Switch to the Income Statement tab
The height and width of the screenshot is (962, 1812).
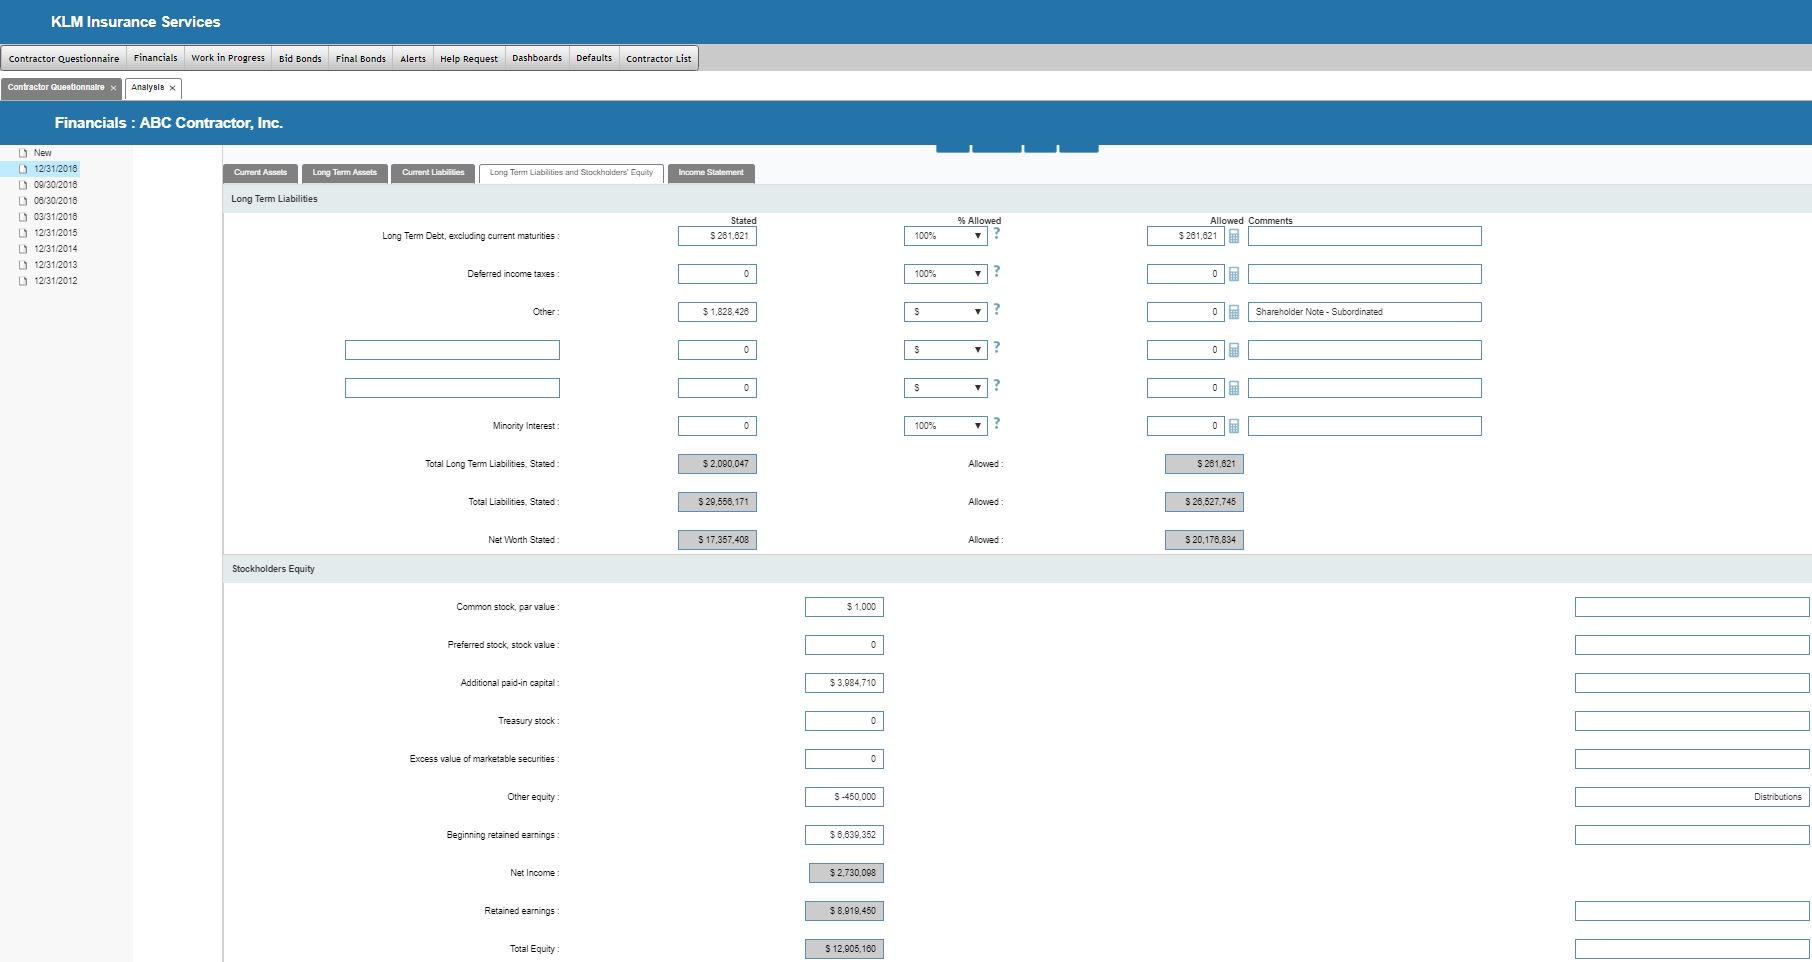click(x=710, y=173)
